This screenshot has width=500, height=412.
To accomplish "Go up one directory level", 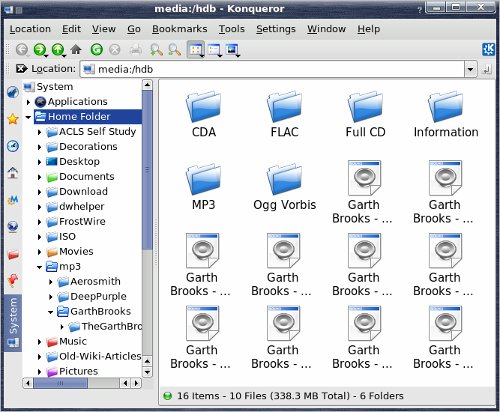I will [58, 50].
